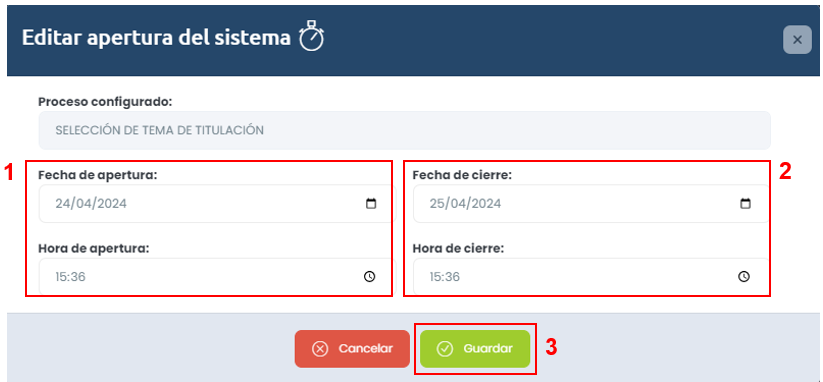Click the circled checkmark icon inside Guardar

[x=445, y=349]
